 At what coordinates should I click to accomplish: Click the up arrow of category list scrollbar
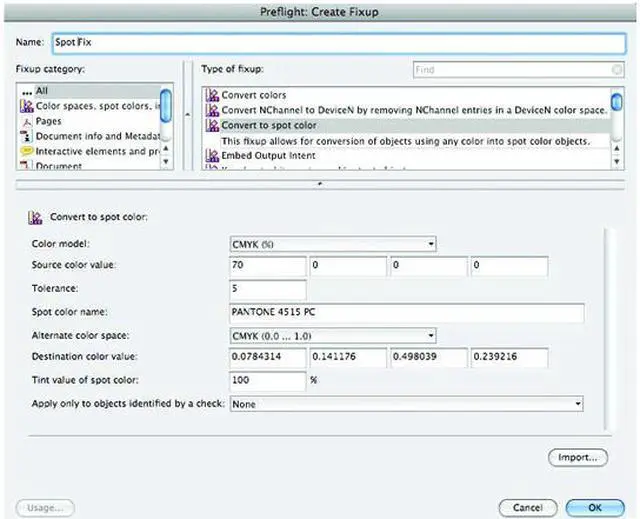click(x=166, y=148)
